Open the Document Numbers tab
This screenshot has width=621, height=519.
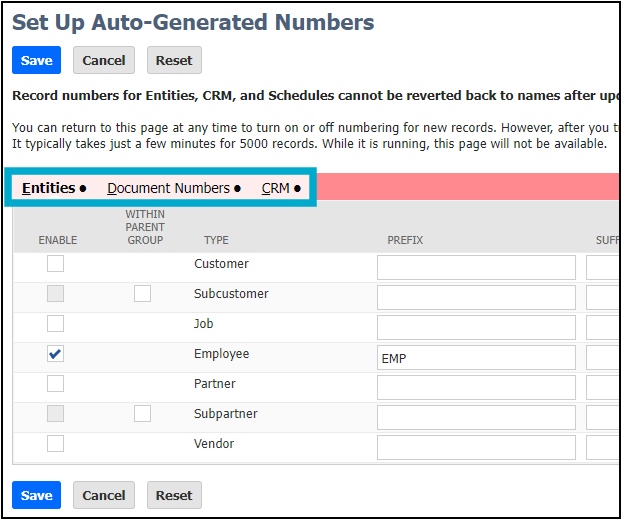168,188
